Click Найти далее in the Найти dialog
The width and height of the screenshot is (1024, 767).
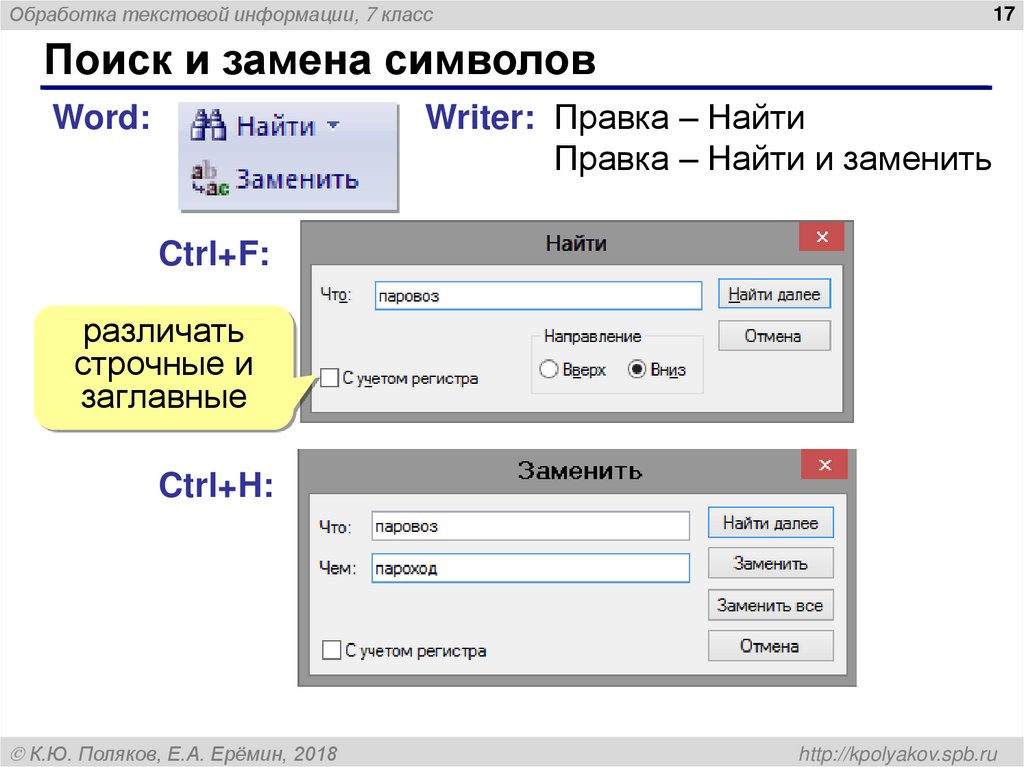point(775,294)
